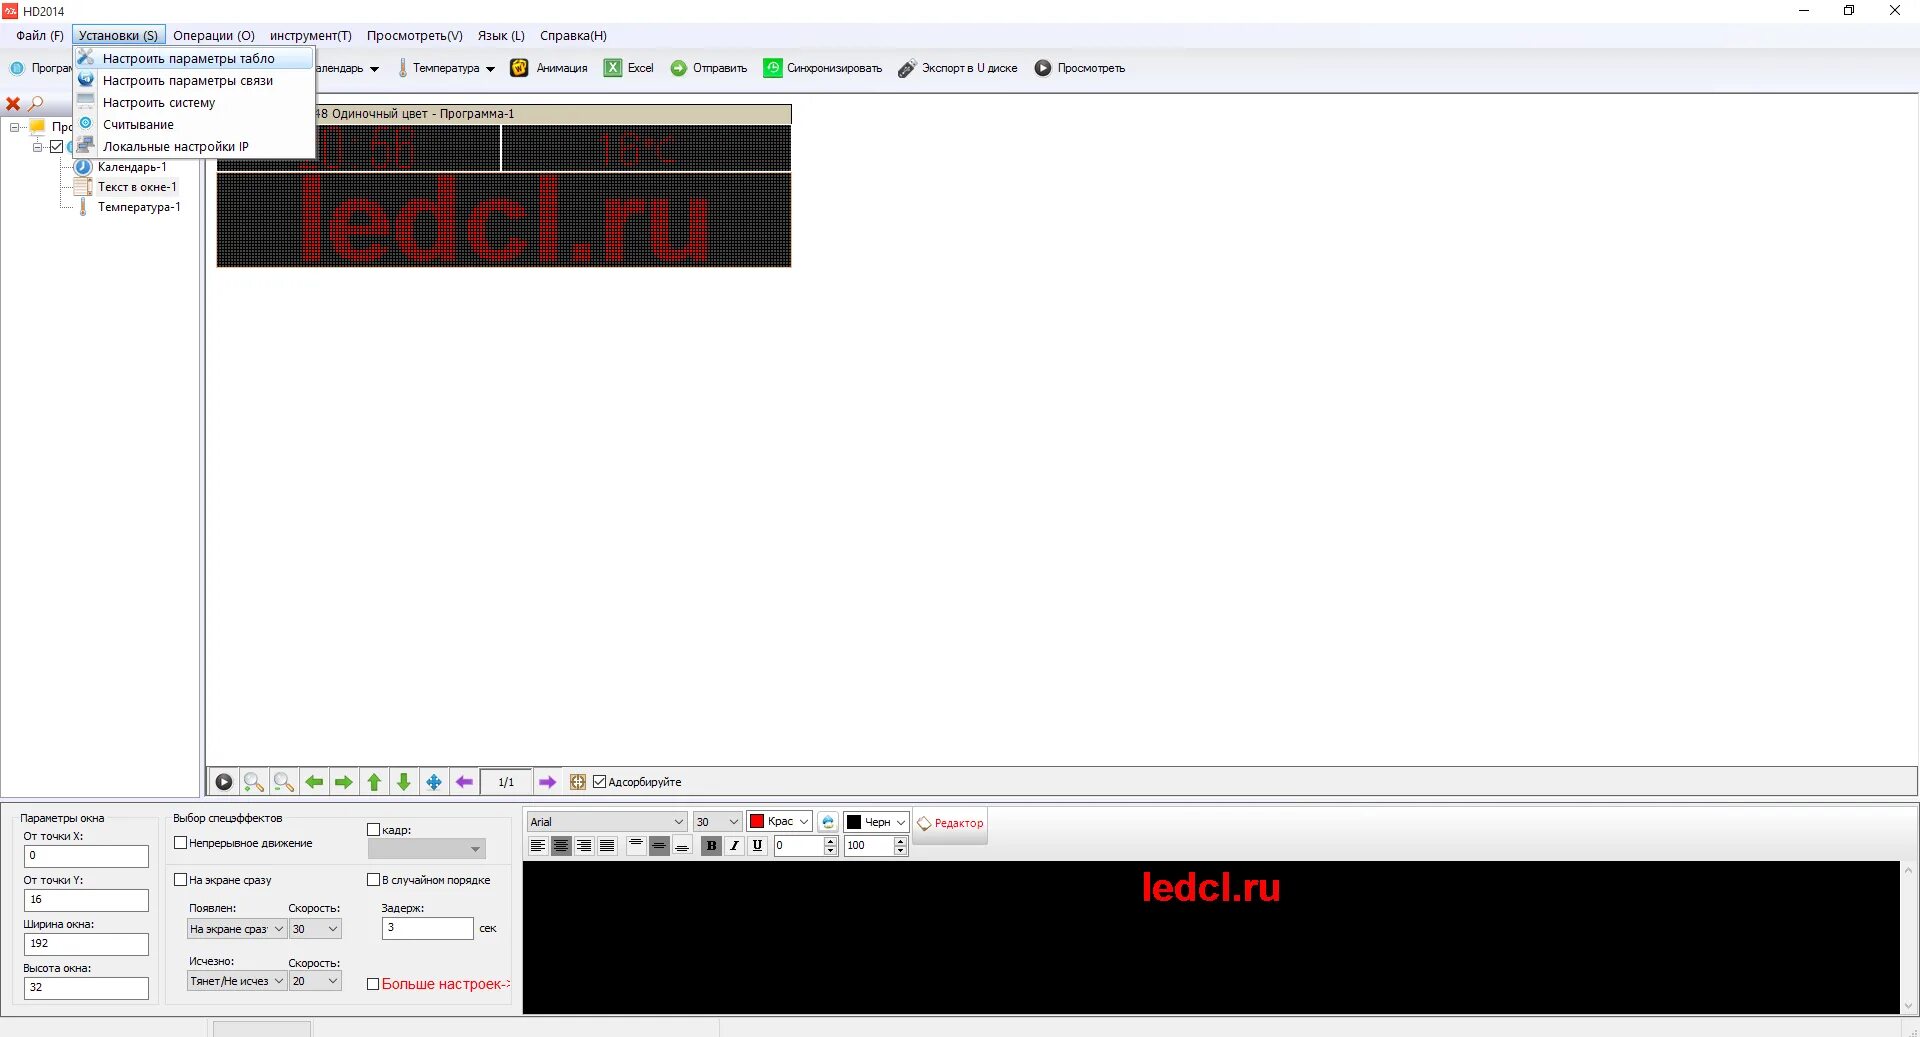Open the Крас text color dropdown
Image resolution: width=1920 pixels, height=1037 pixels.
tap(779, 822)
